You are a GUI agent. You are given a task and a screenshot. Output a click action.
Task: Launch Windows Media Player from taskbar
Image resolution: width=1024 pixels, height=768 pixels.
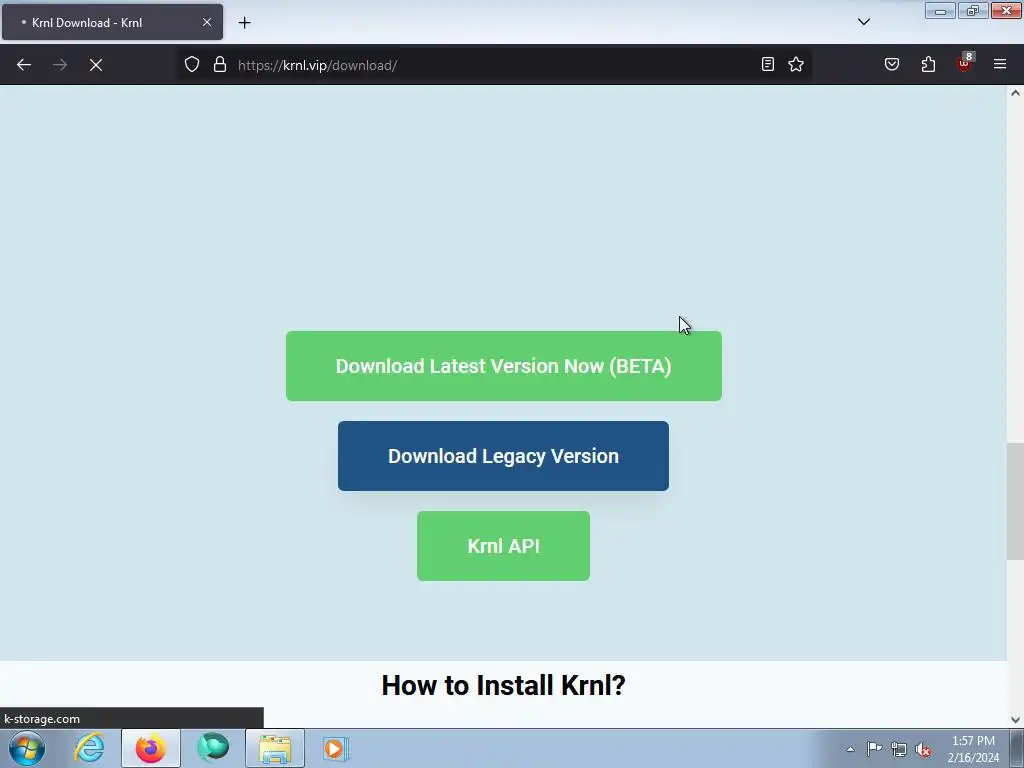[336, 748]
